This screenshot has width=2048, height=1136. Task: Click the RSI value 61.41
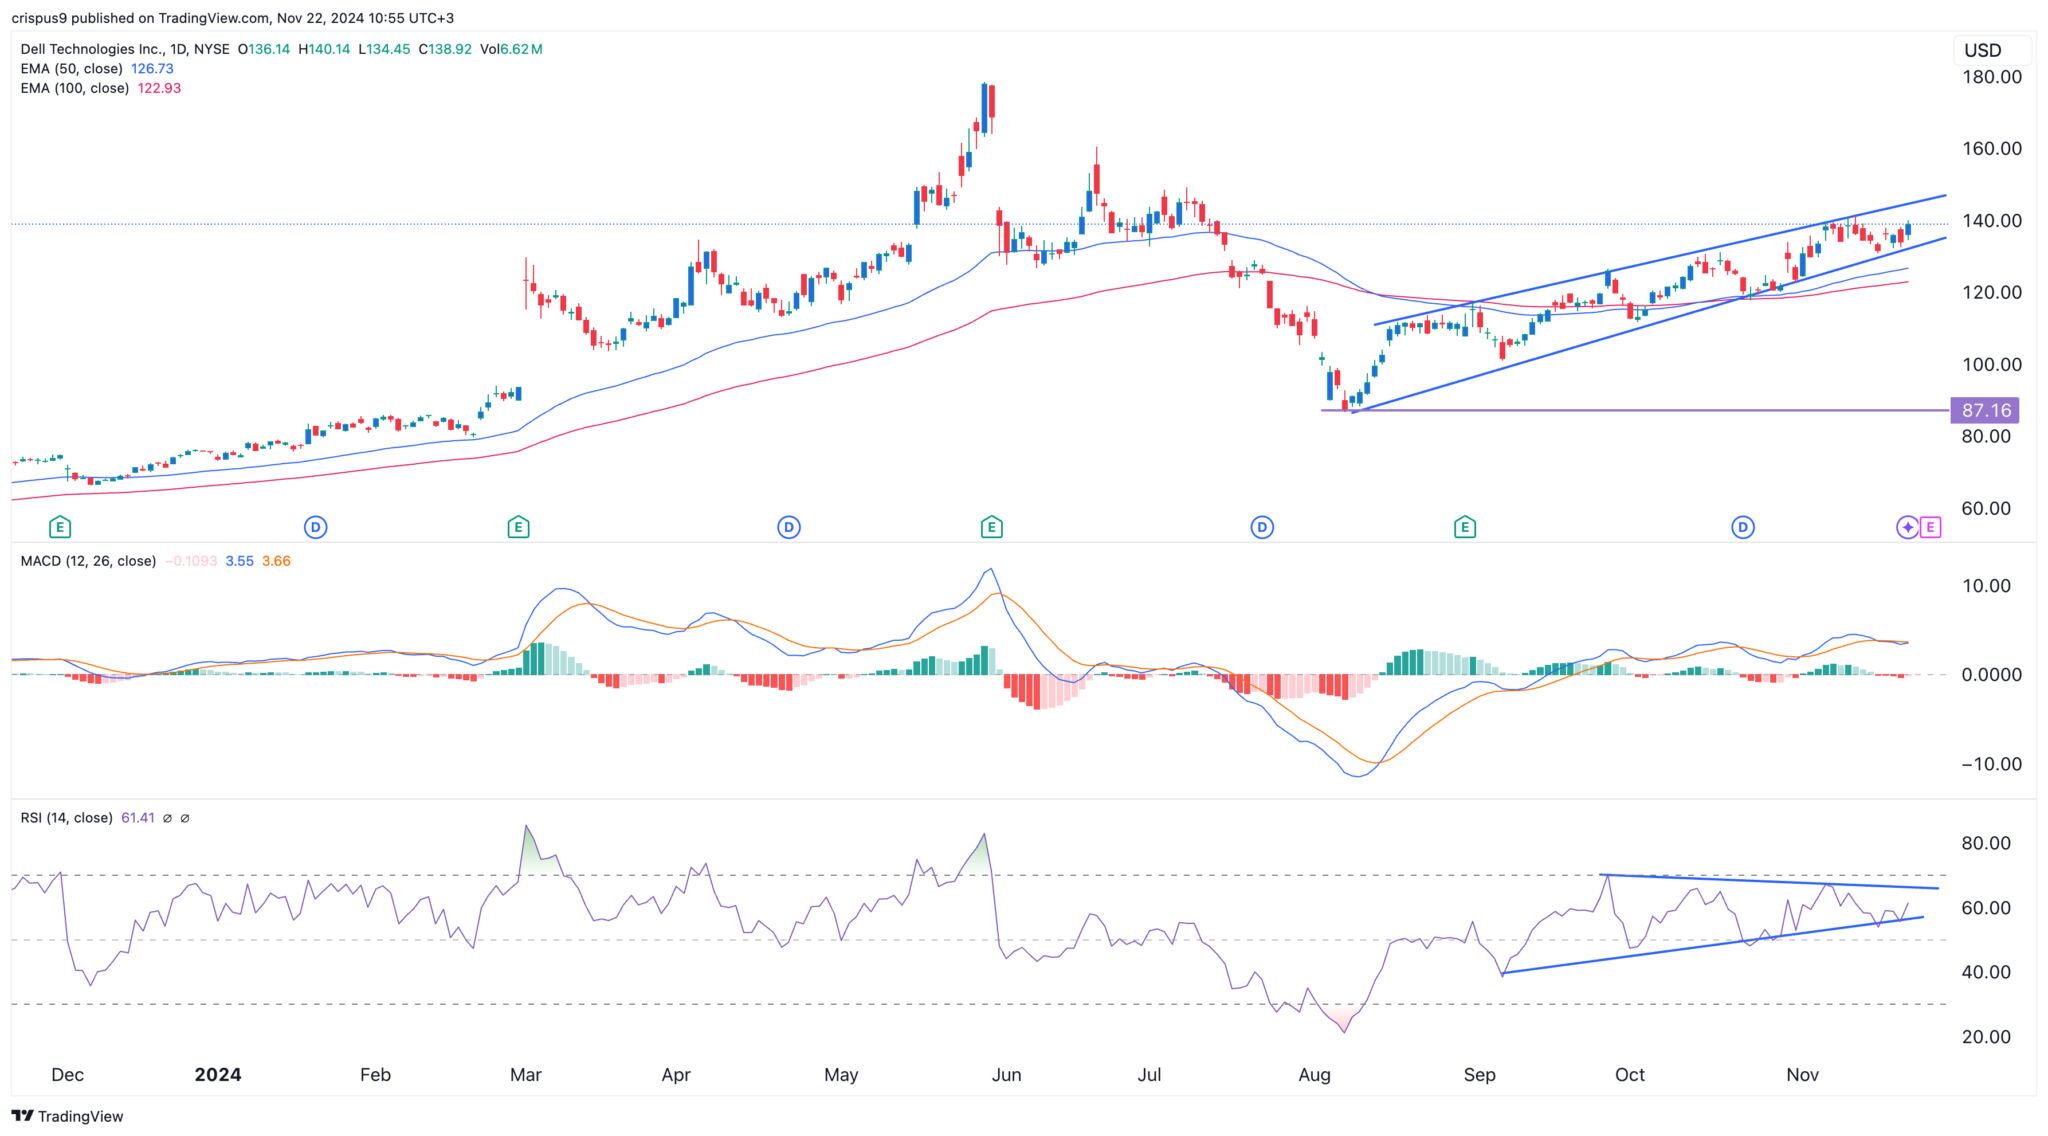[x=137, y=818]
